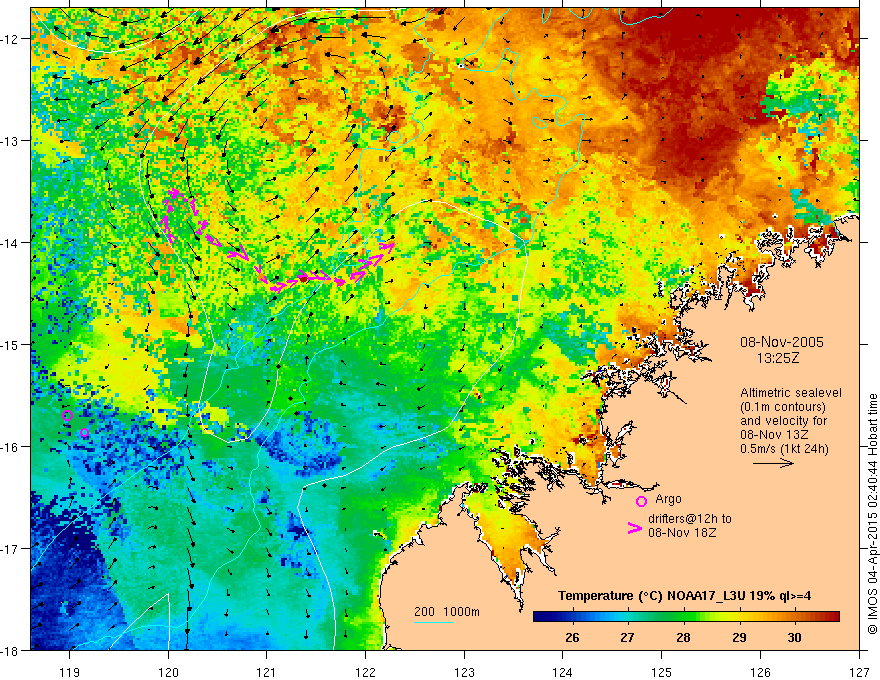The image size is (880, 680).
Task: Click the magenta Argo circle in the legend
Action: 641,501
